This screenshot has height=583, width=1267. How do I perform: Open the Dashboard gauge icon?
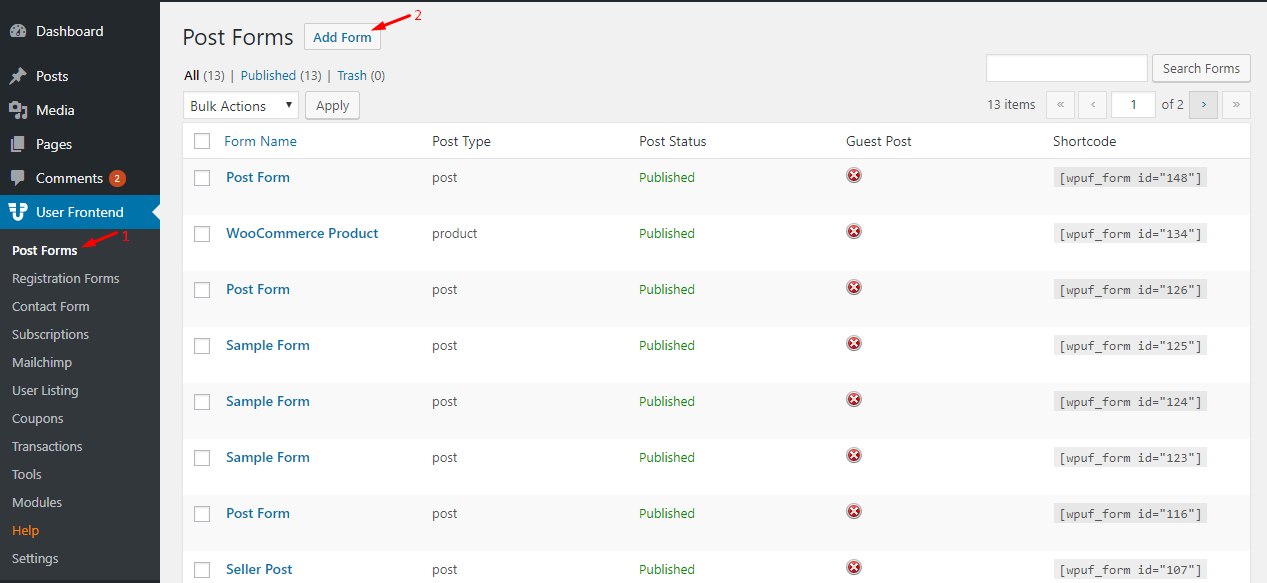coord(18,31)
